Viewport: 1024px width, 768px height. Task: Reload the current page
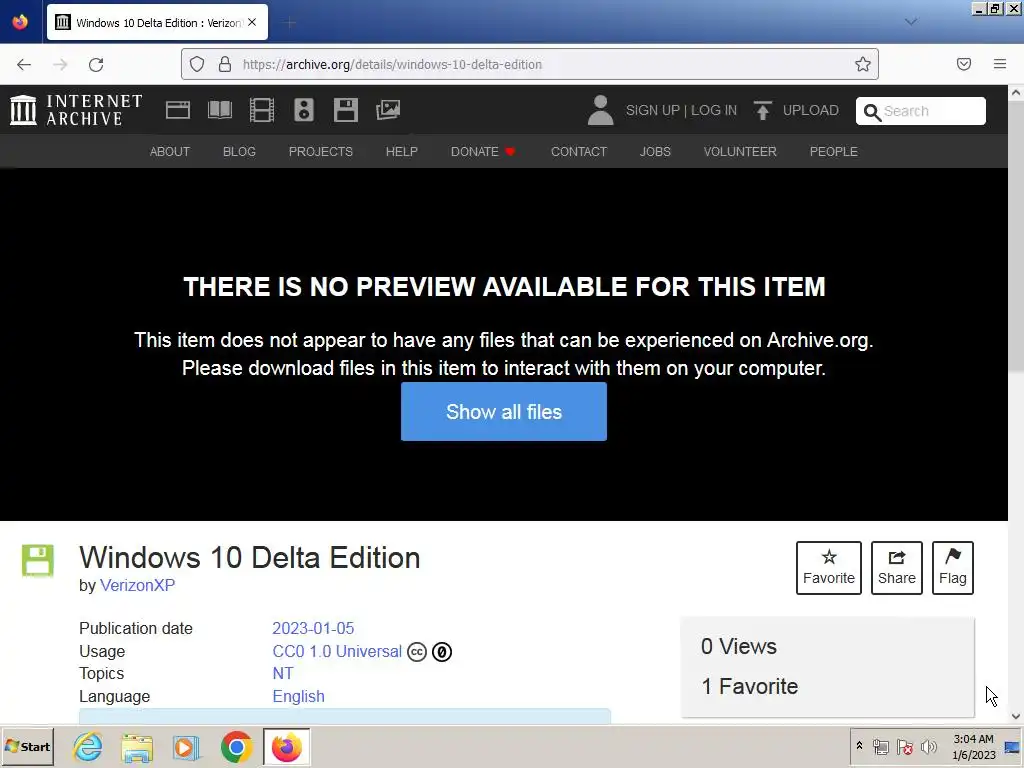point(96,64)
